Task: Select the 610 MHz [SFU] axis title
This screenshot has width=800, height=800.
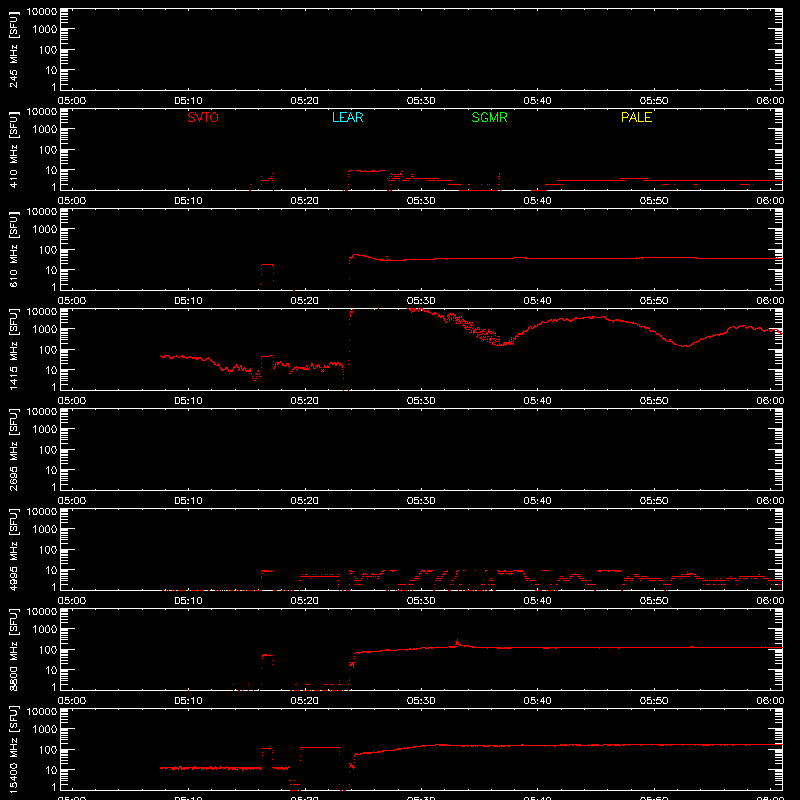Action: (x=13, y=249)
